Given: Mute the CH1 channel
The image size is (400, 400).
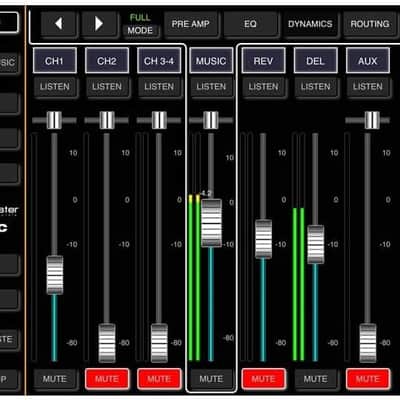Looking at the screenshot, I should click(55, 379).
